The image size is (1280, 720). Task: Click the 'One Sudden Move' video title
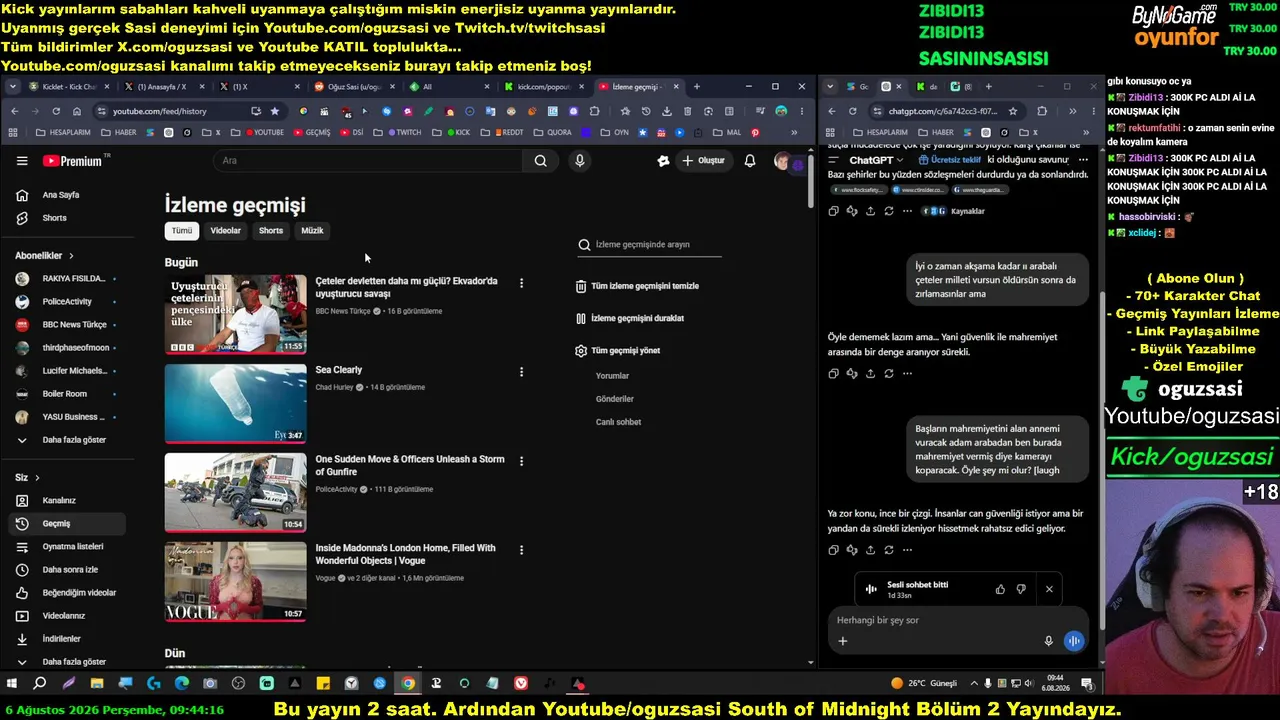pyautogui.click(x=410, y=465)
